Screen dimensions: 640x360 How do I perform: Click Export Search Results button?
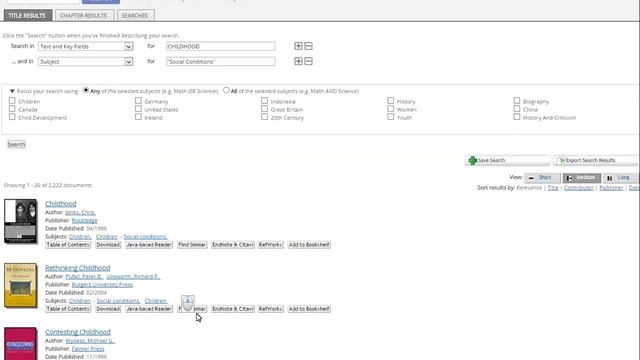tap(595, 160)
